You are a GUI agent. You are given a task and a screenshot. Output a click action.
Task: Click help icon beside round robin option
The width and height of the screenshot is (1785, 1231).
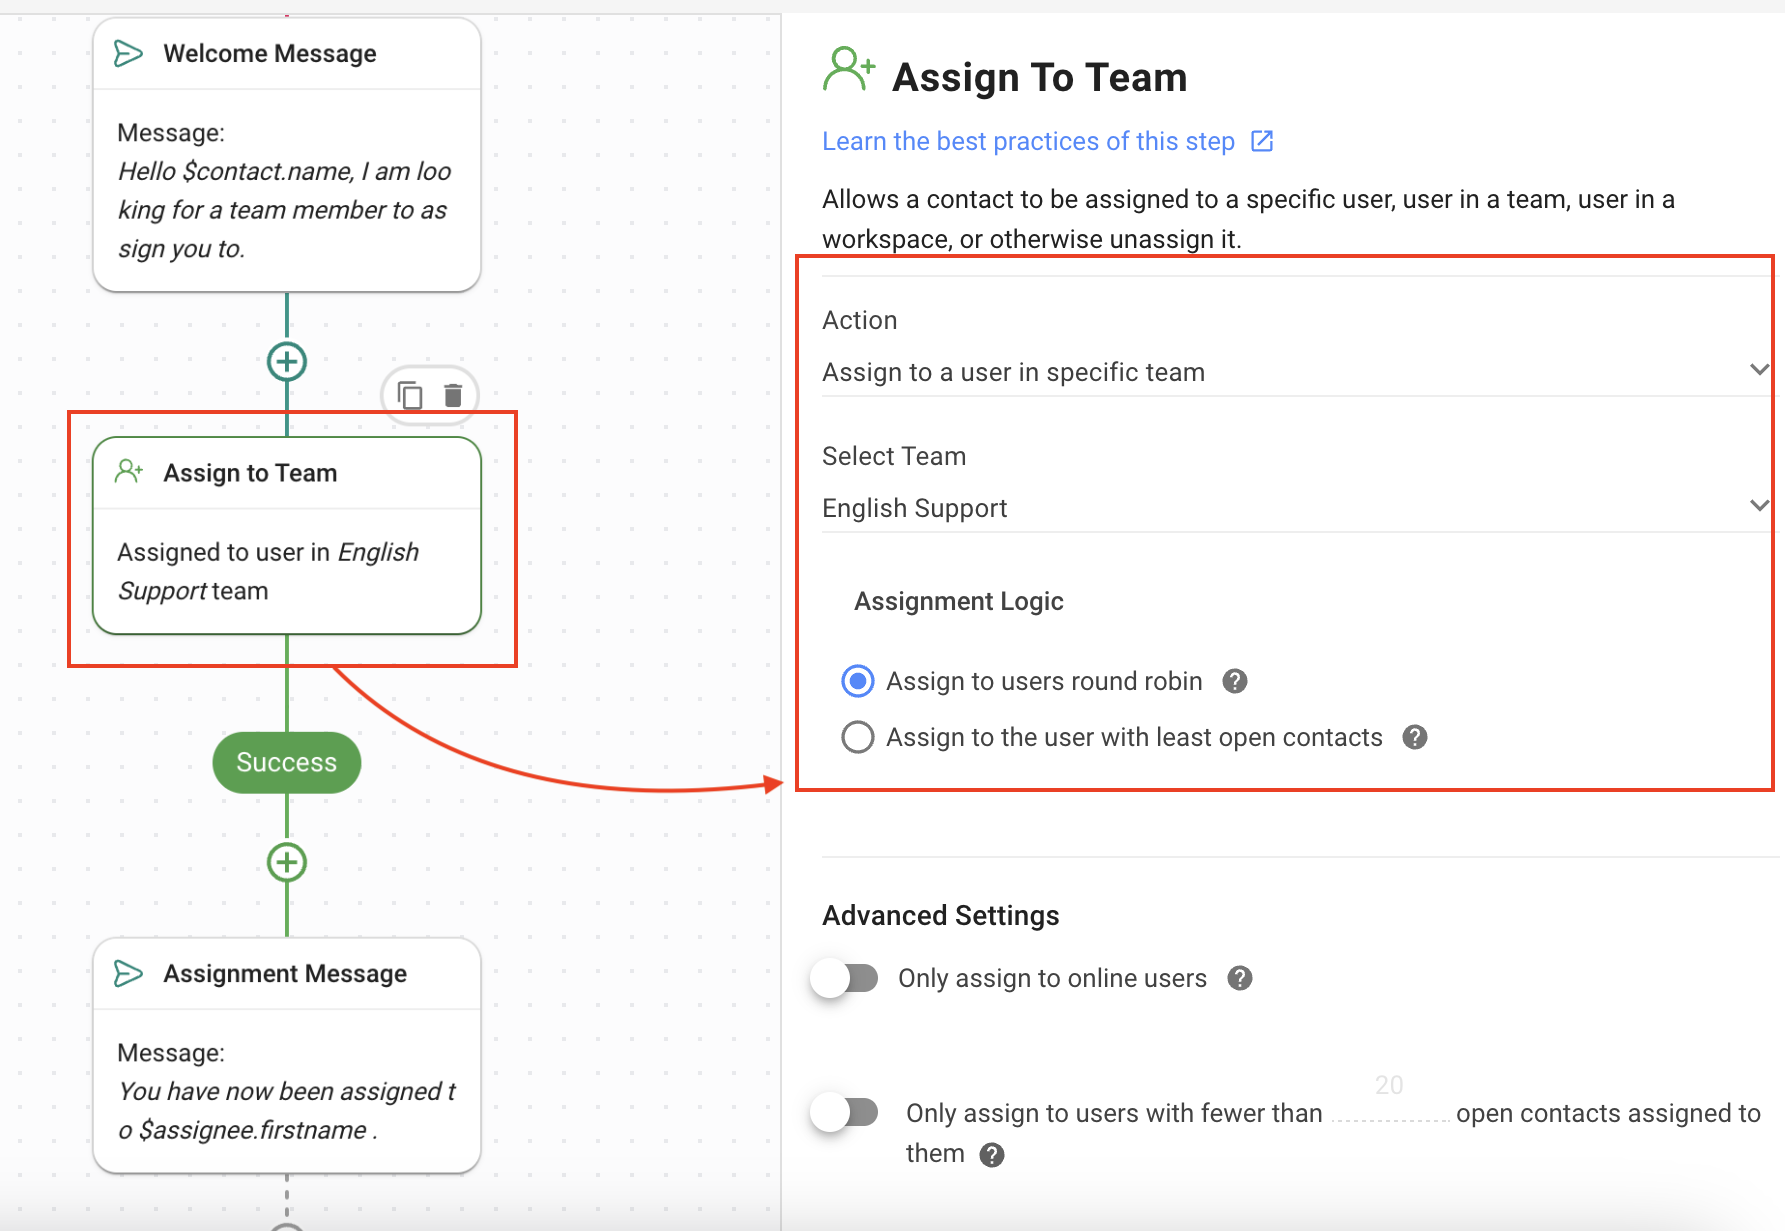[1235, 681]
